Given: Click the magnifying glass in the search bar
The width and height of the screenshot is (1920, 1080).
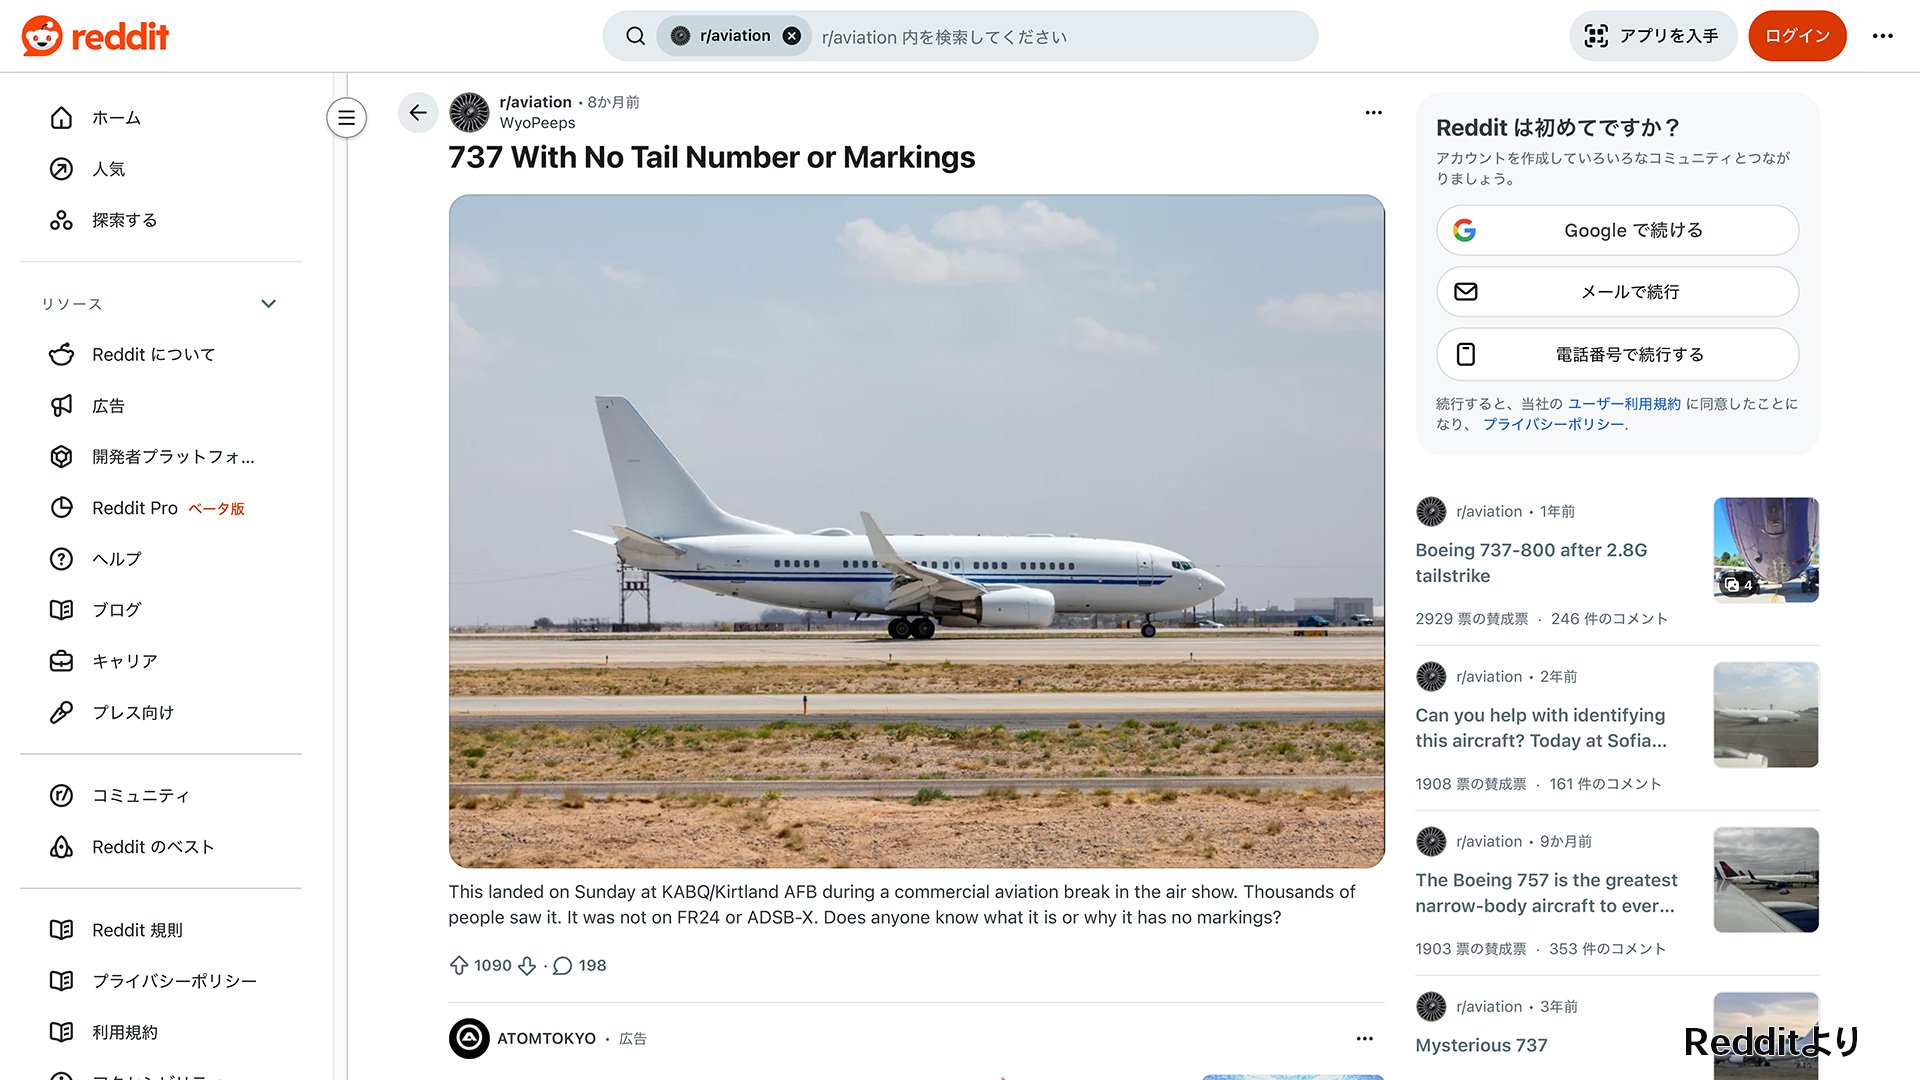Looking at the screenshot, I should 634,35.
